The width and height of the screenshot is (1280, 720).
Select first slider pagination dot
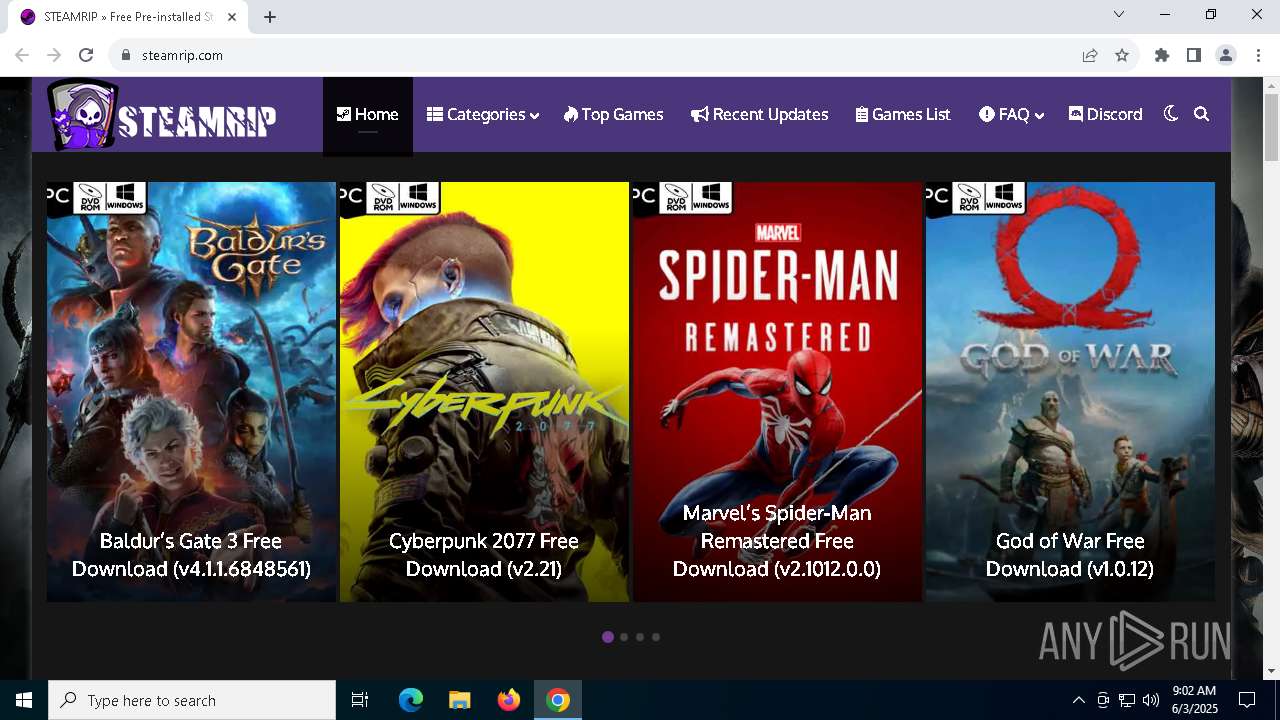(x=608, y=637)
